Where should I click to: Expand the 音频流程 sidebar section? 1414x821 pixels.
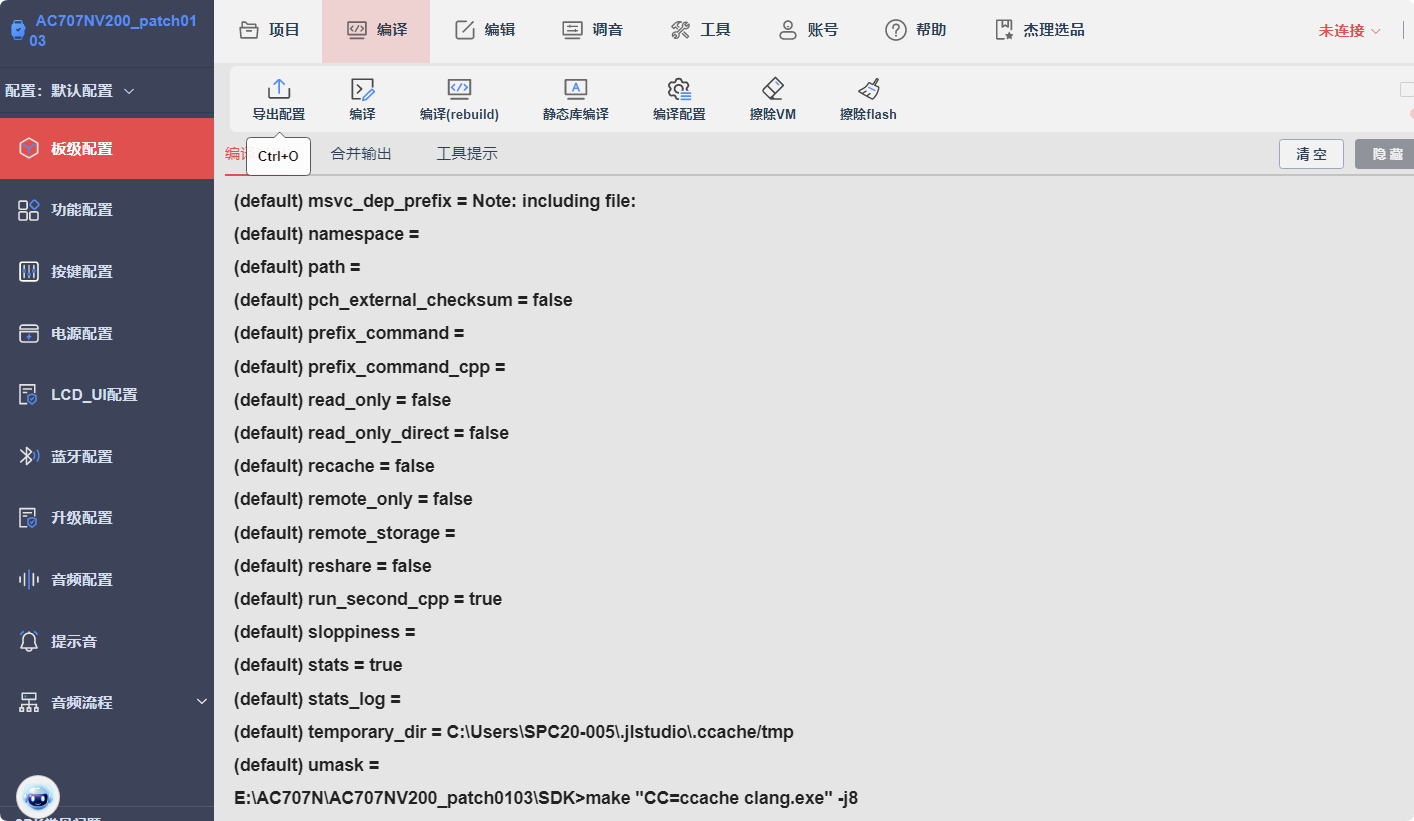pos(107,703)
